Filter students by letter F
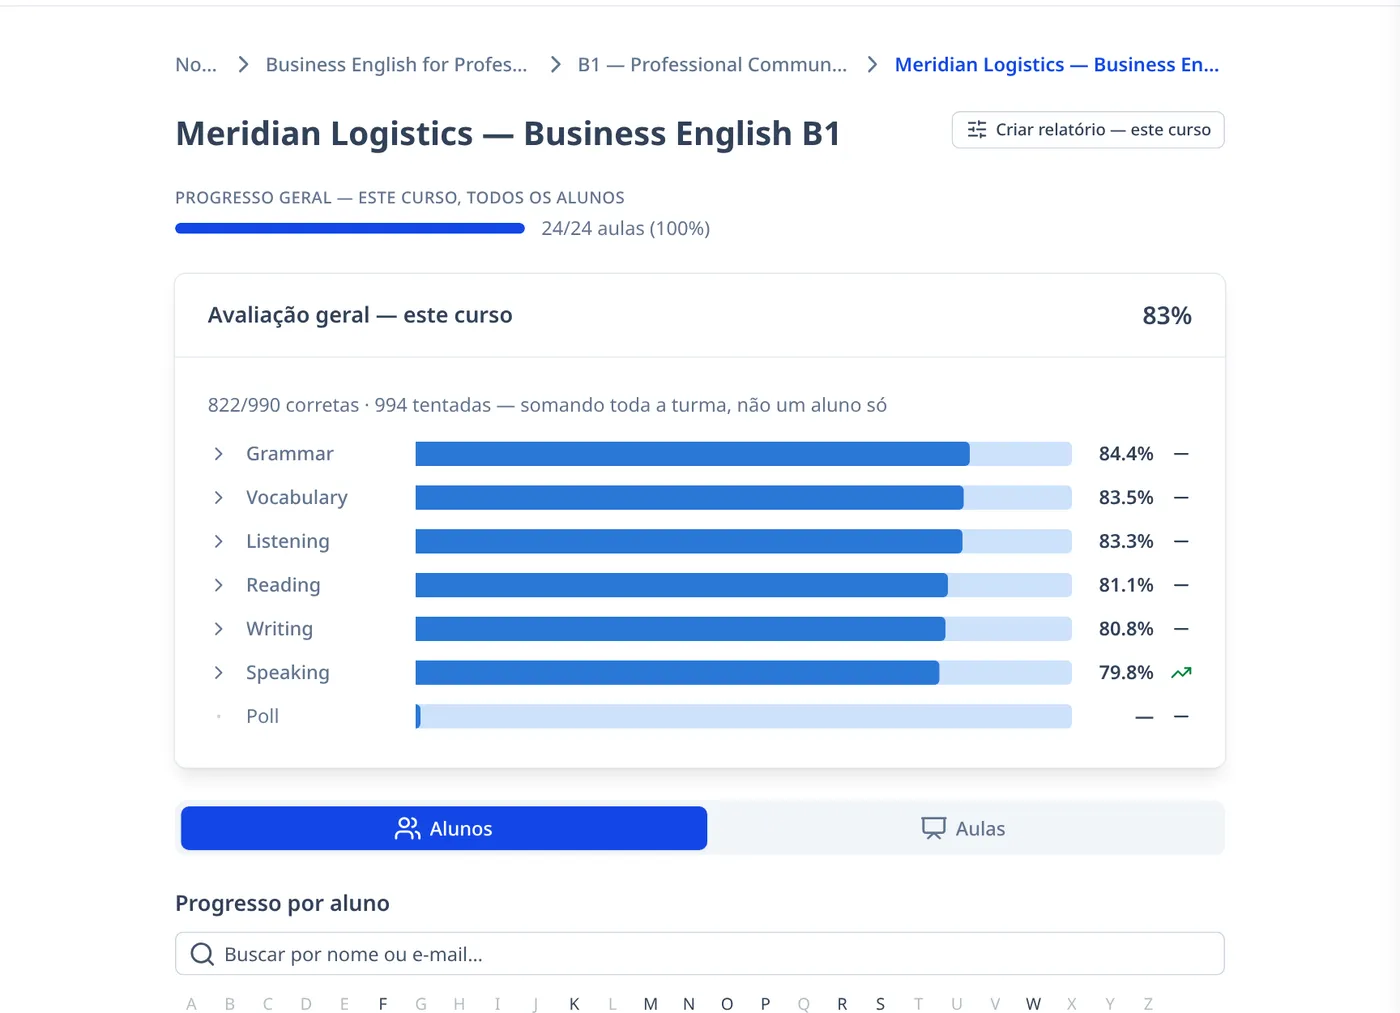The image size is (1400, 1013). click(x=383, y=1004)
